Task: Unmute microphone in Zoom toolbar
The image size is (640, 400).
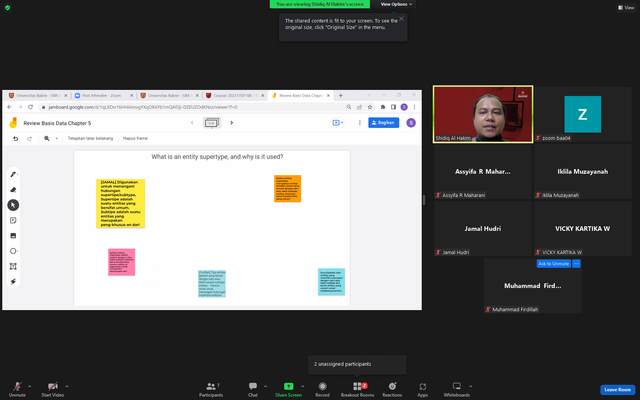Action: 17,389
